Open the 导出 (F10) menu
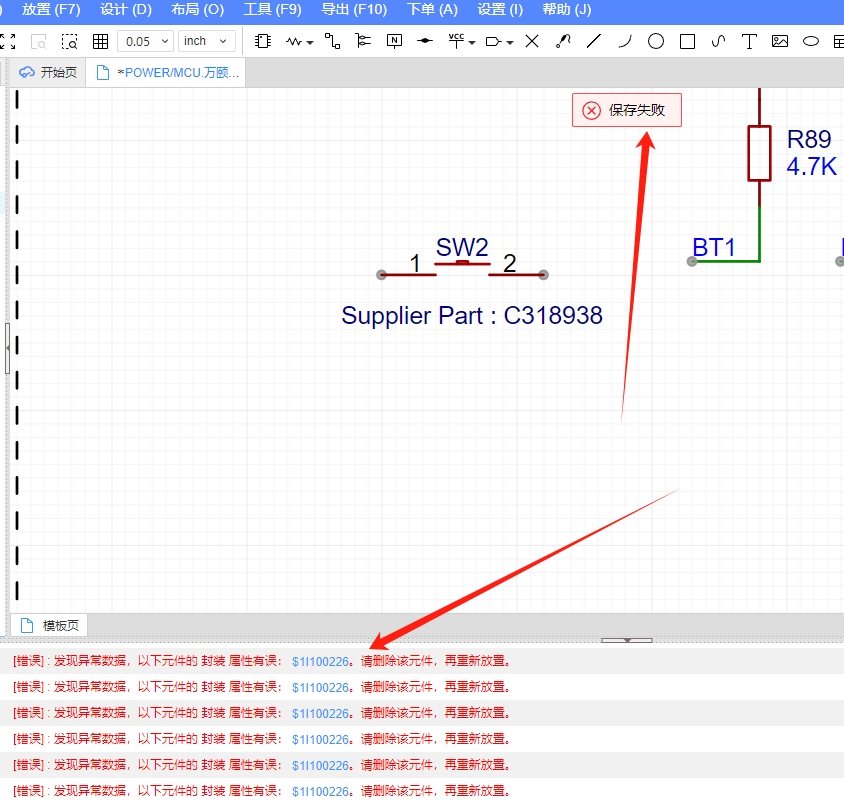Screen dimensions: 844x806 [x=353, y=10]
